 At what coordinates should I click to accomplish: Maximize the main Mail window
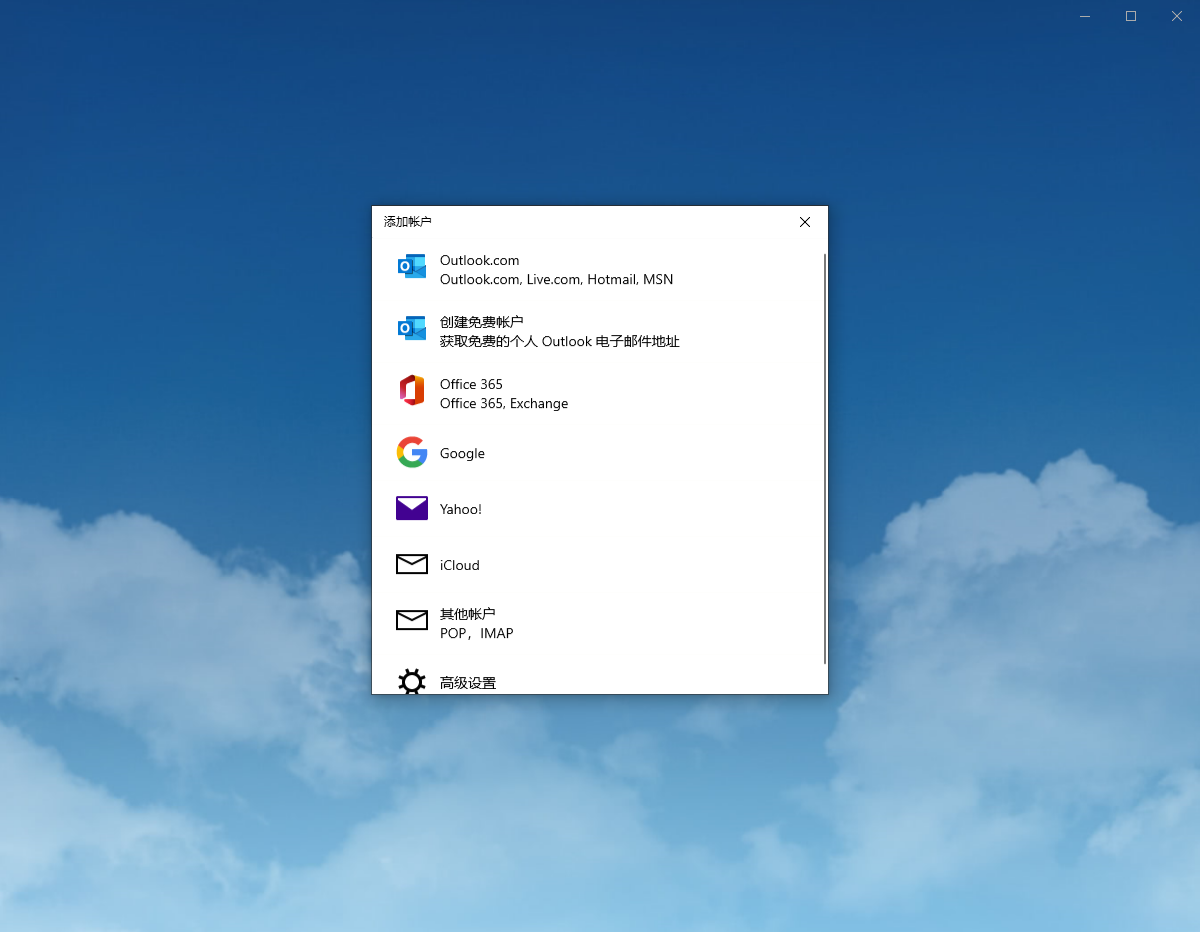[x=1131, y=15]
